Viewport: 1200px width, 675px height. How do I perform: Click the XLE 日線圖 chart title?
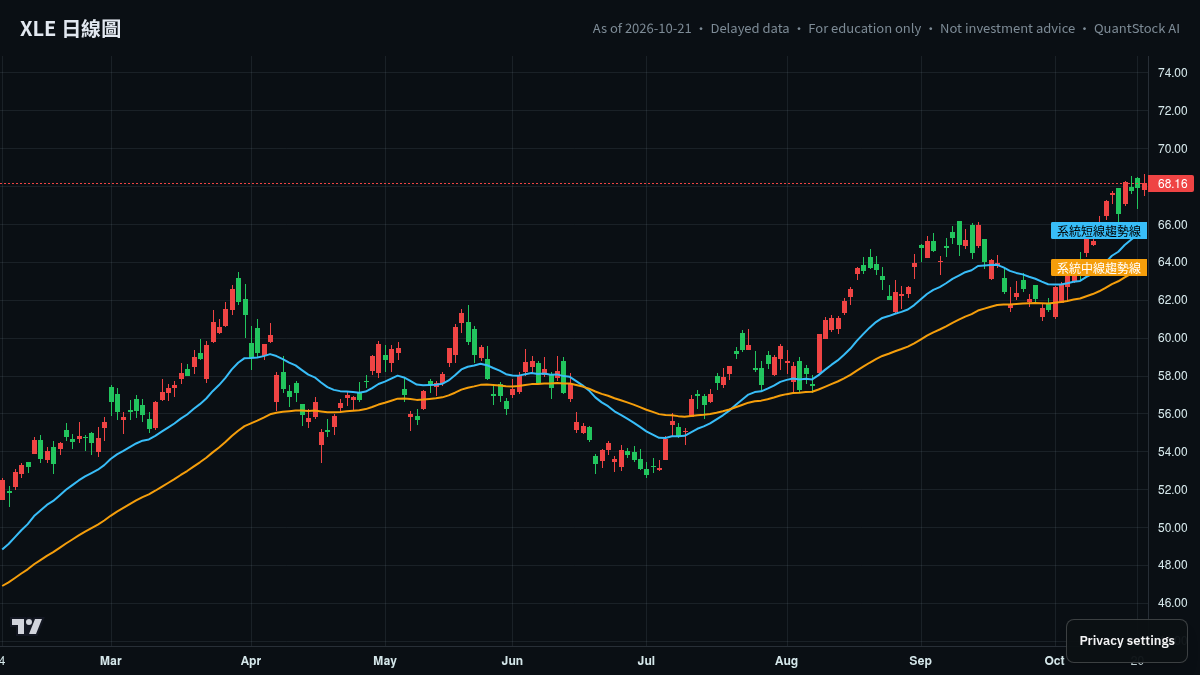[x=70, y=29]
